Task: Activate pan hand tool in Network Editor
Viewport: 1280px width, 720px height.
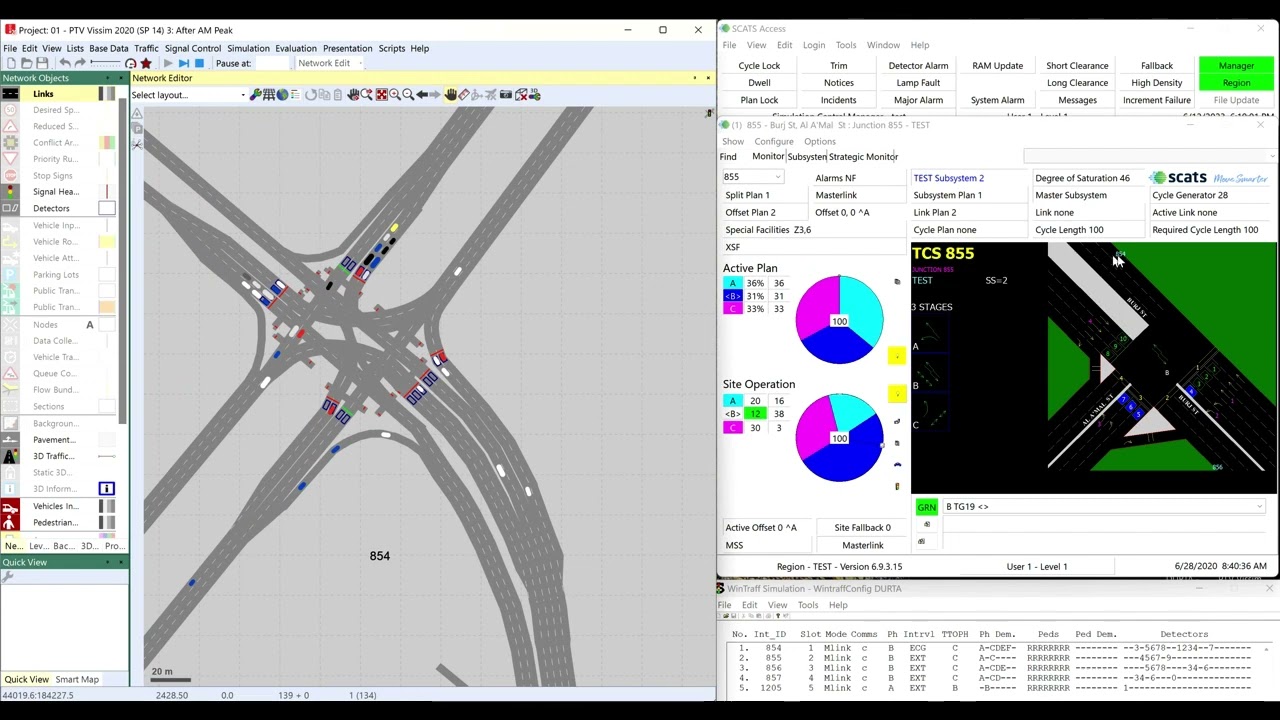Action: [450, 95]
